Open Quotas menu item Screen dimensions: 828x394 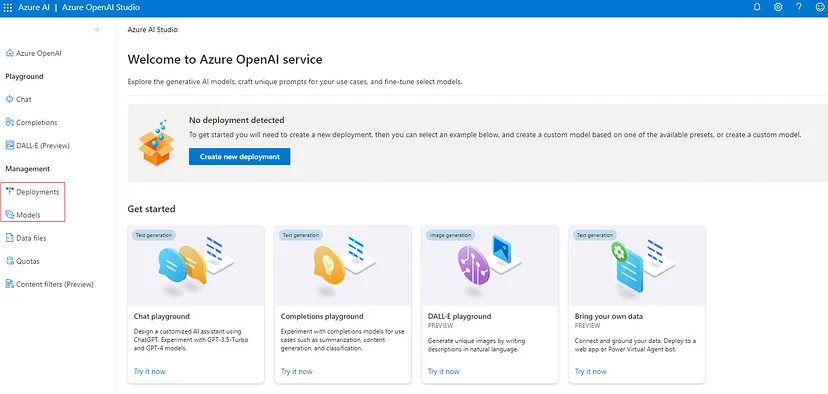(28, 261)
